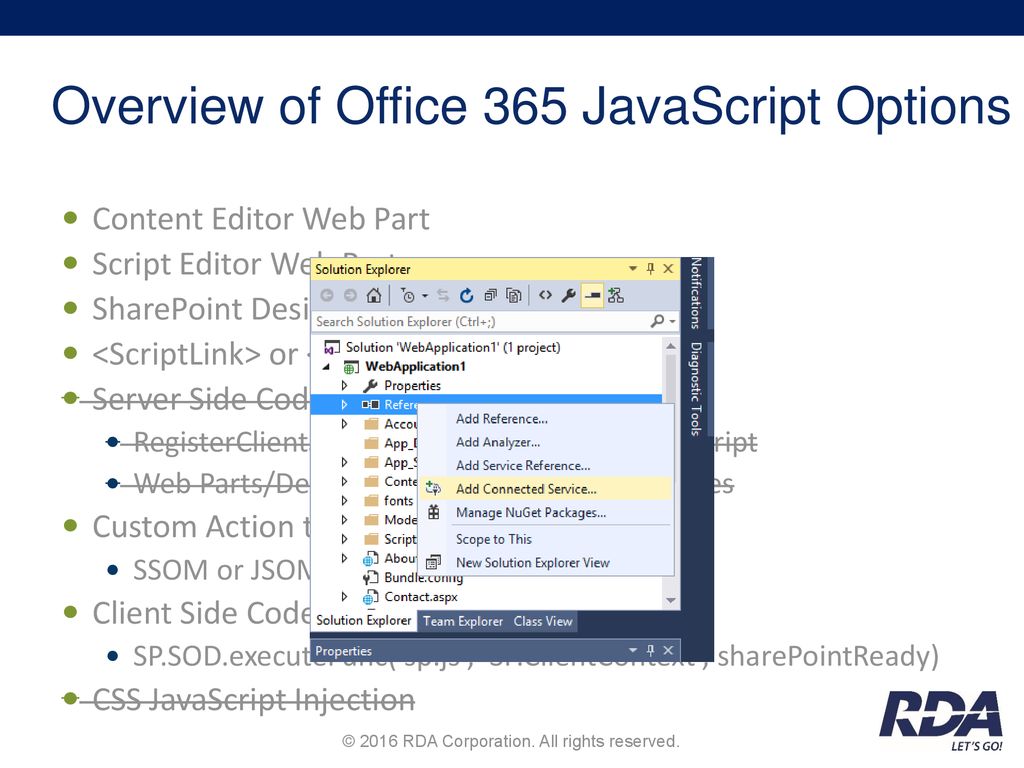Toggle the Properties panel auto-hide pin

coord(650,650)
